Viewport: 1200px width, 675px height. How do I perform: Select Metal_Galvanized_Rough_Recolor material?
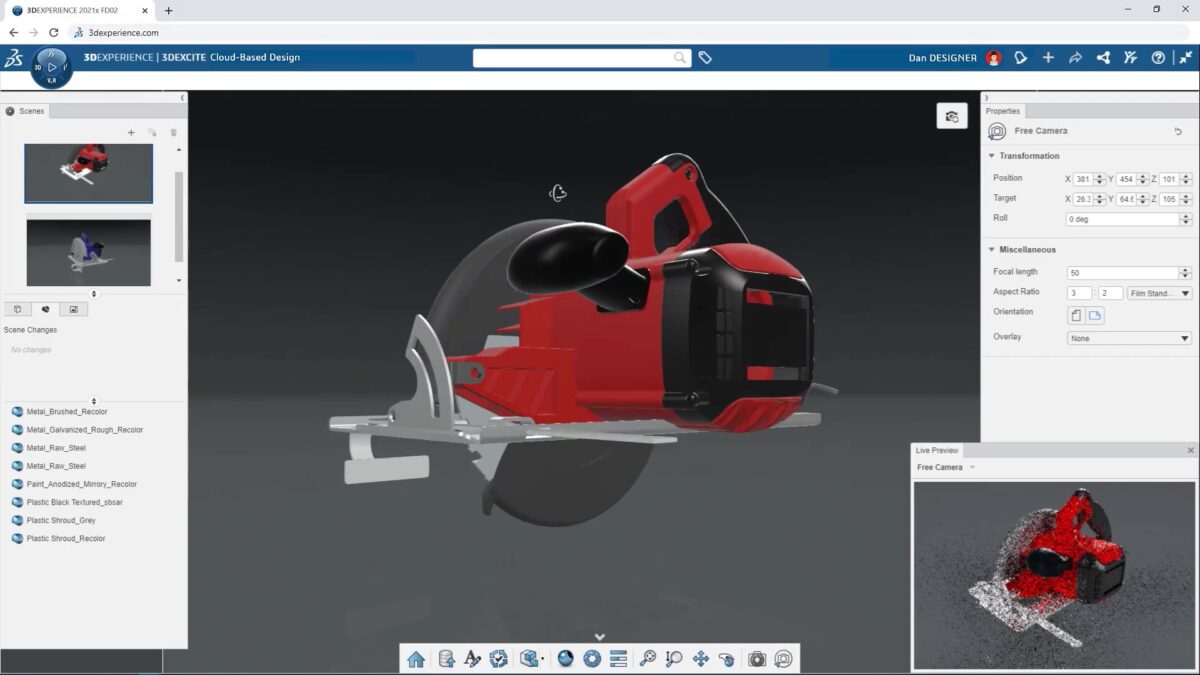click(84, 430)
